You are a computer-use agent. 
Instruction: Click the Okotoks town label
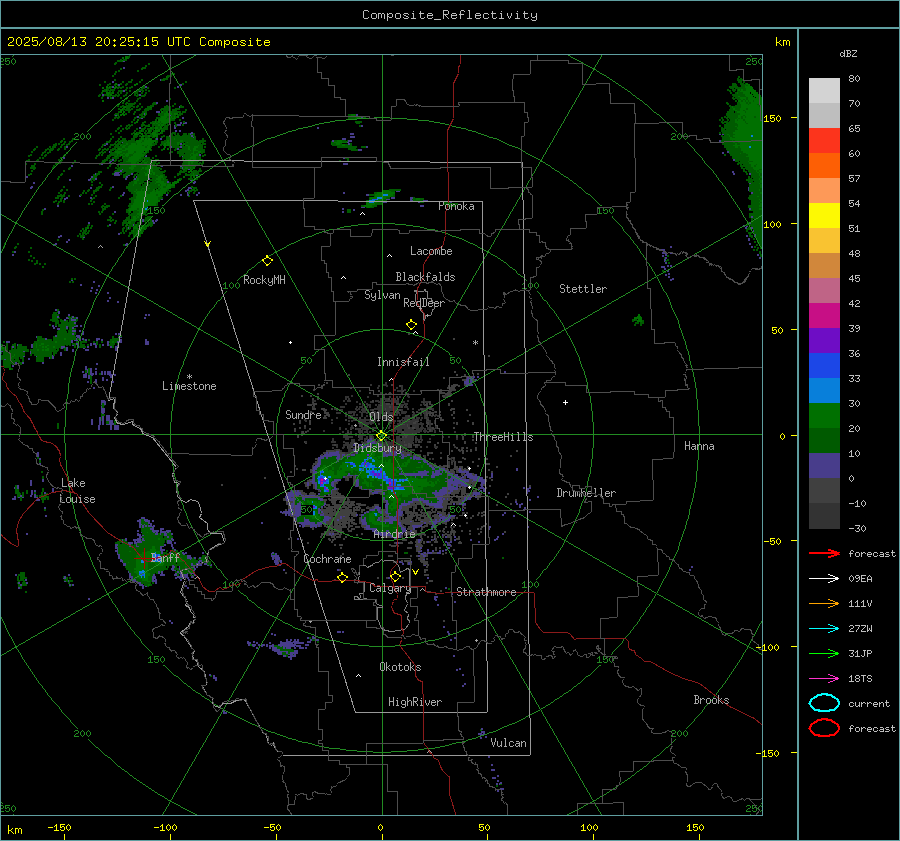tap(400, 667)
